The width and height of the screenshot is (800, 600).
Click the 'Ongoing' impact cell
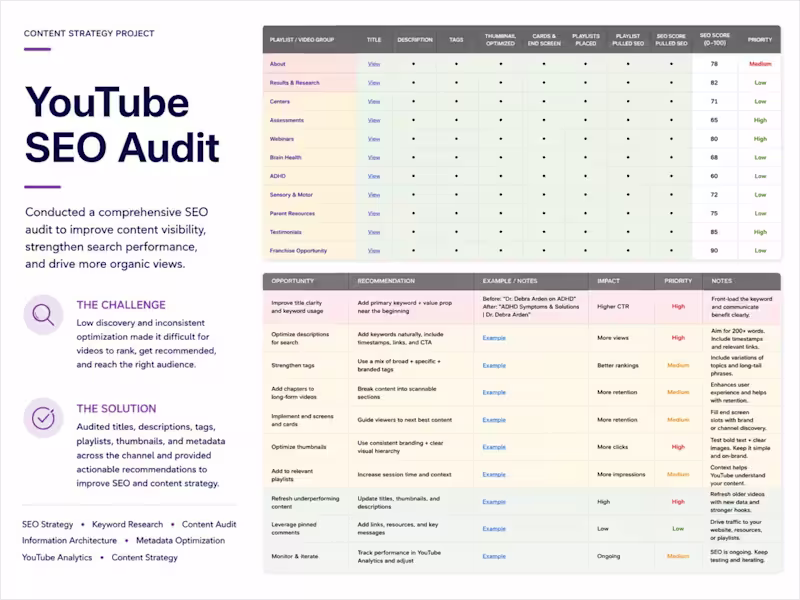(x=608, y=556)
